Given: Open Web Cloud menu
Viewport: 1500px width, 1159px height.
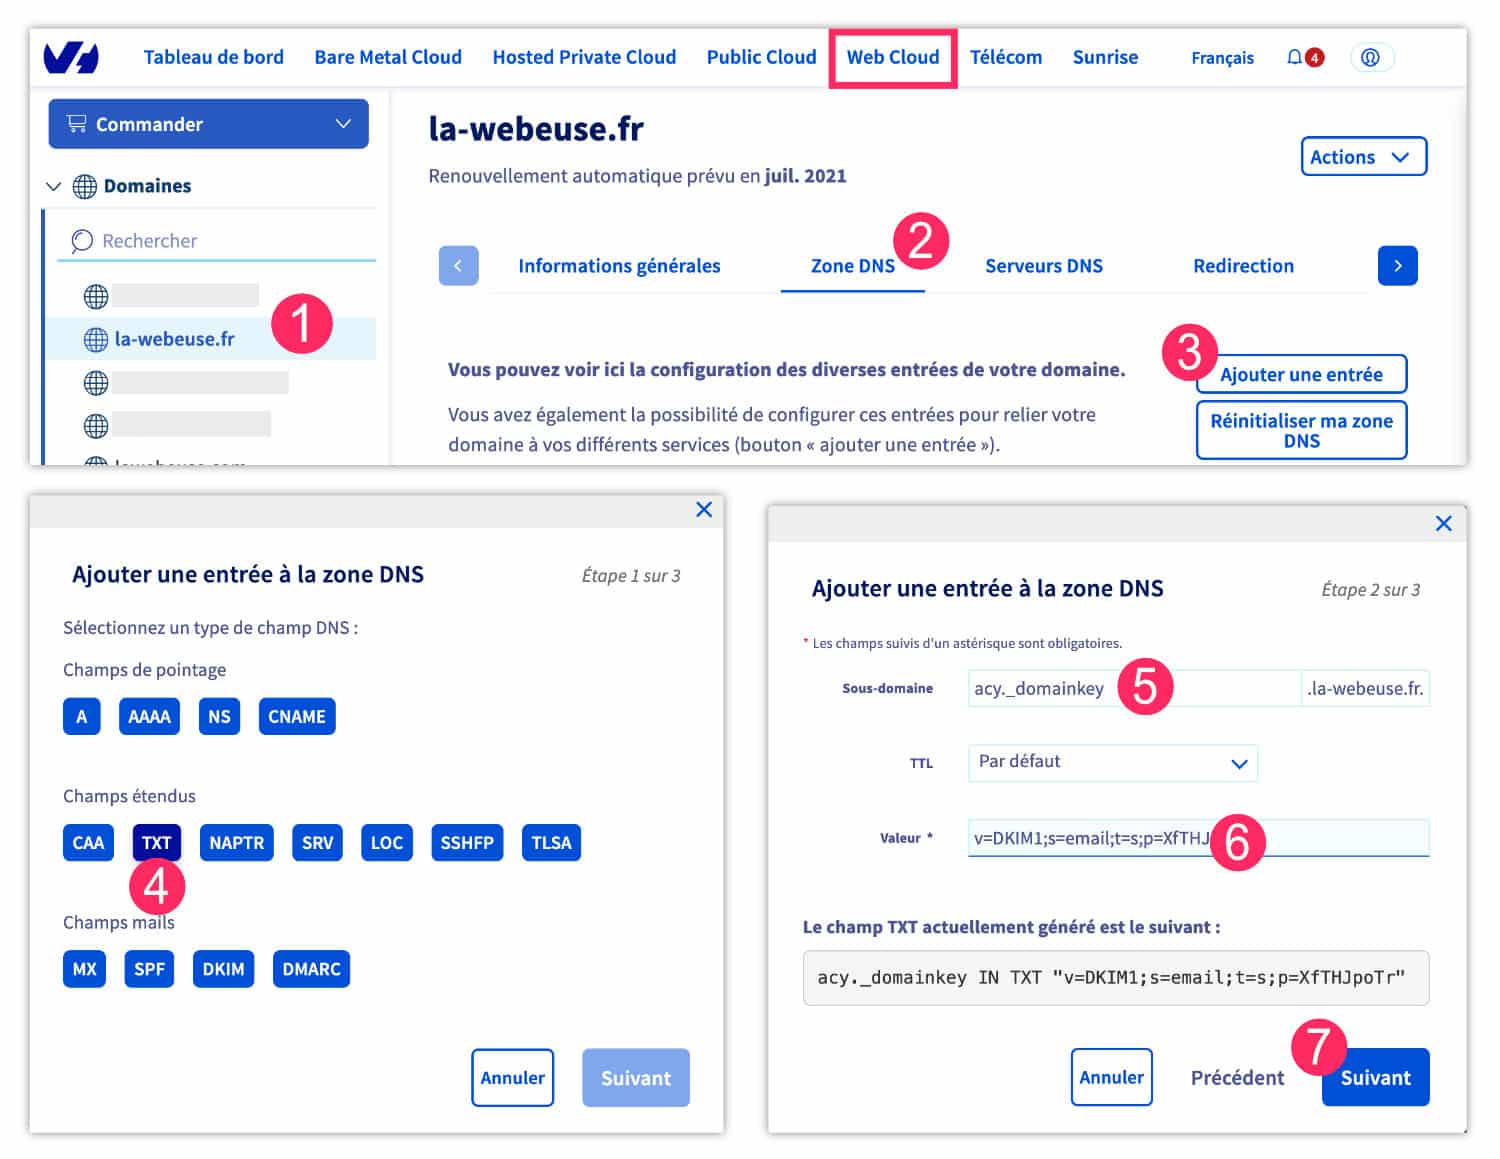Looking at the screenshot, I should tap(893, 57).
